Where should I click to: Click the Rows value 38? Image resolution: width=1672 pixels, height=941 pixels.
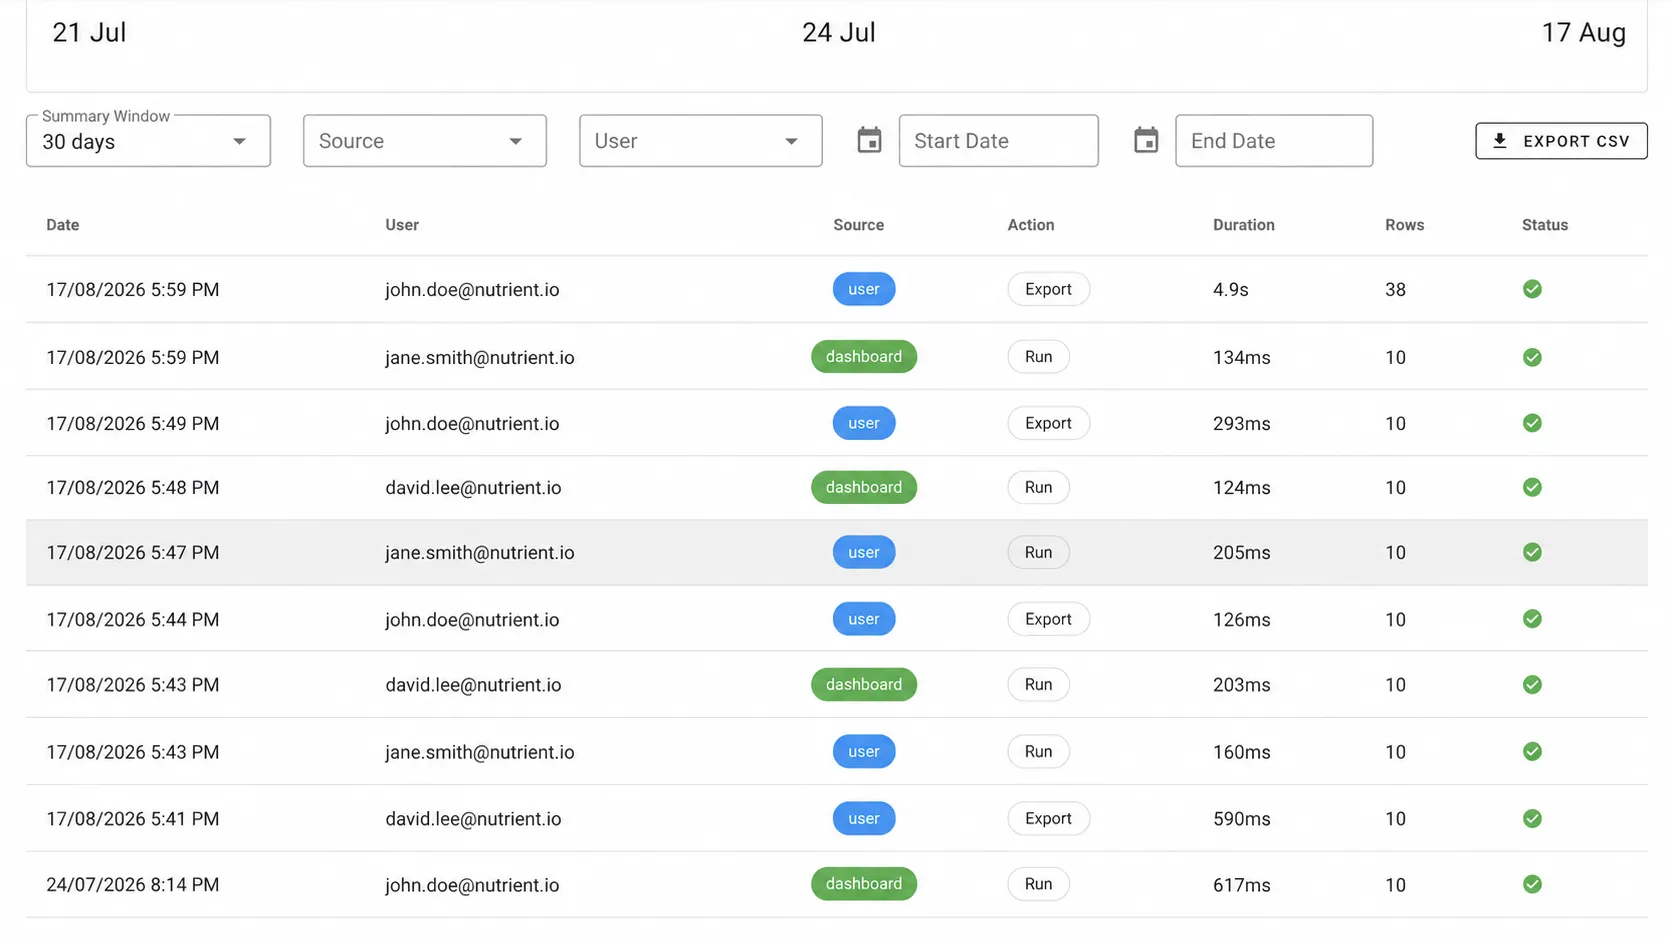click(x=1395, y=290)
